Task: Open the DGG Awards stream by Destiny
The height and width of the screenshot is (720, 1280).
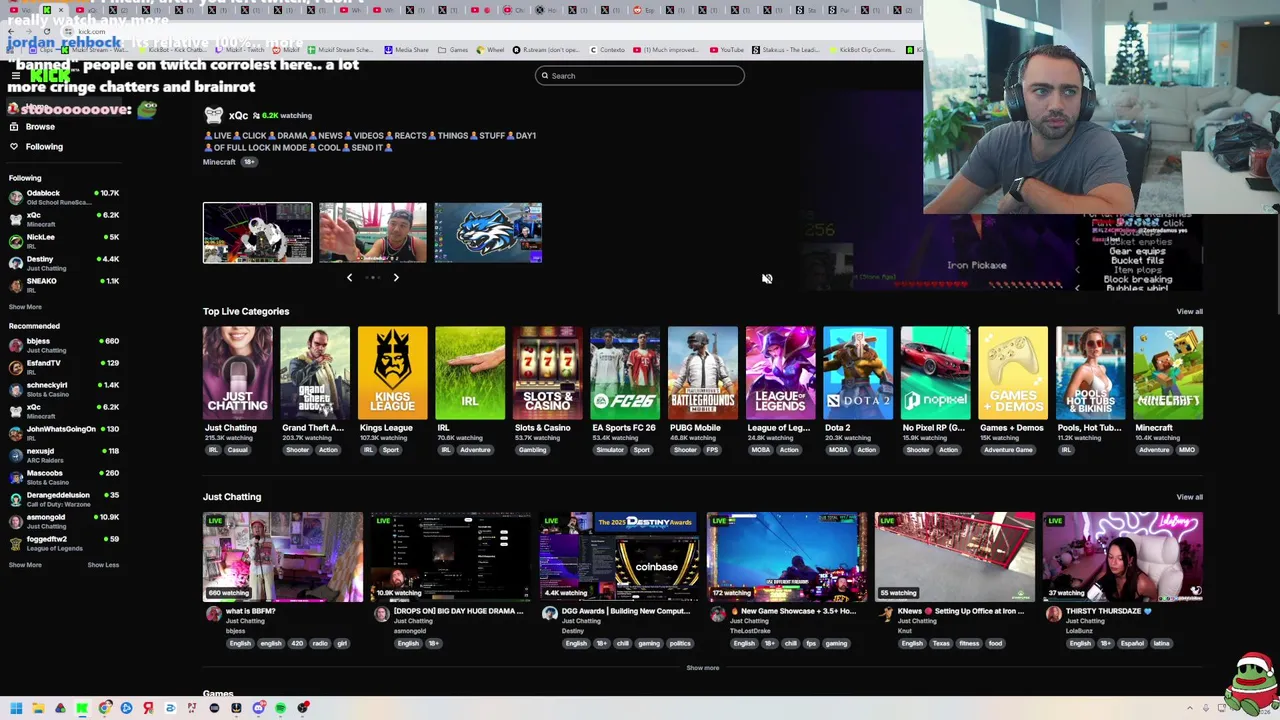Action: (619, 557)
